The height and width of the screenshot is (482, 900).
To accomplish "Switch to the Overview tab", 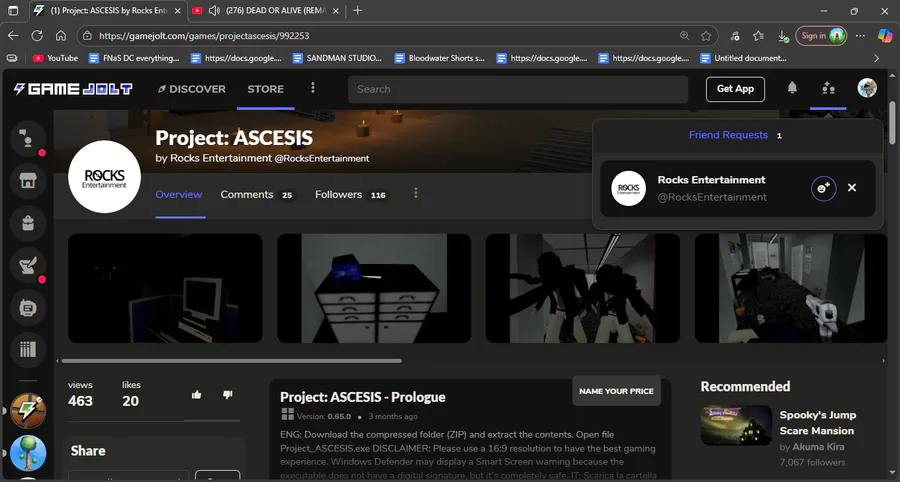I will (179, 195).
